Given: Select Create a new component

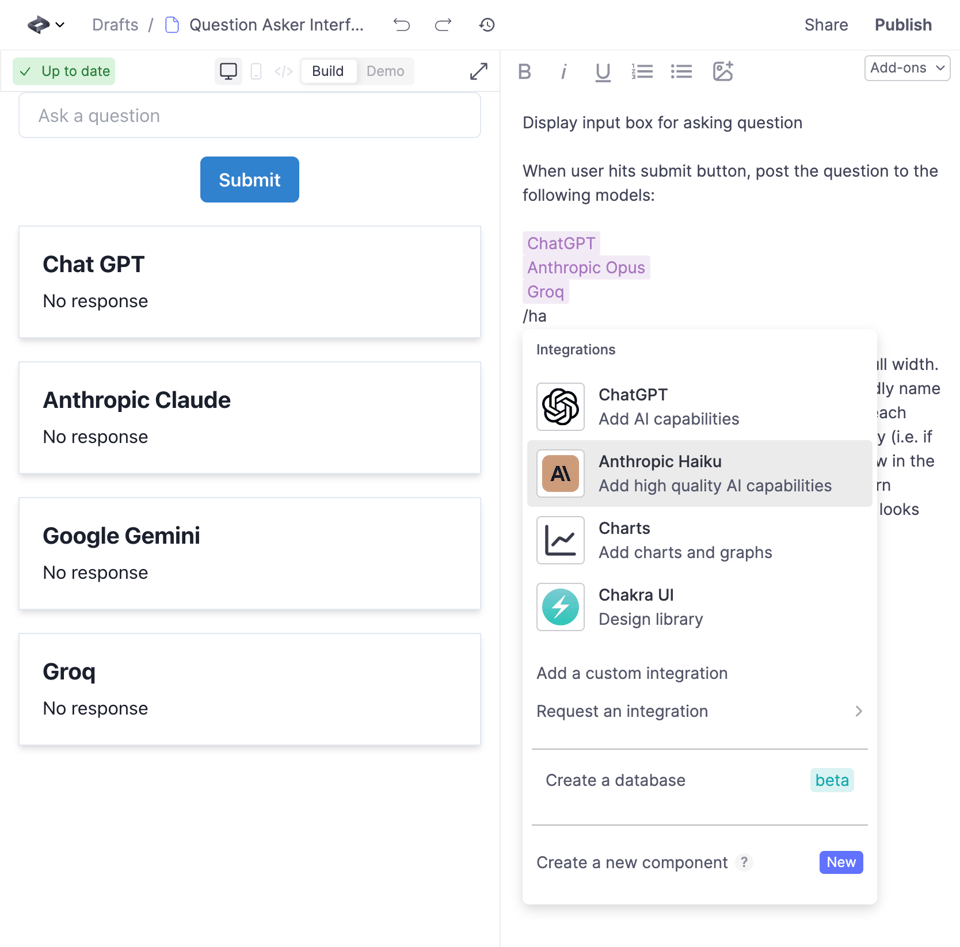Looking at the screenshot, I should 632,863.
